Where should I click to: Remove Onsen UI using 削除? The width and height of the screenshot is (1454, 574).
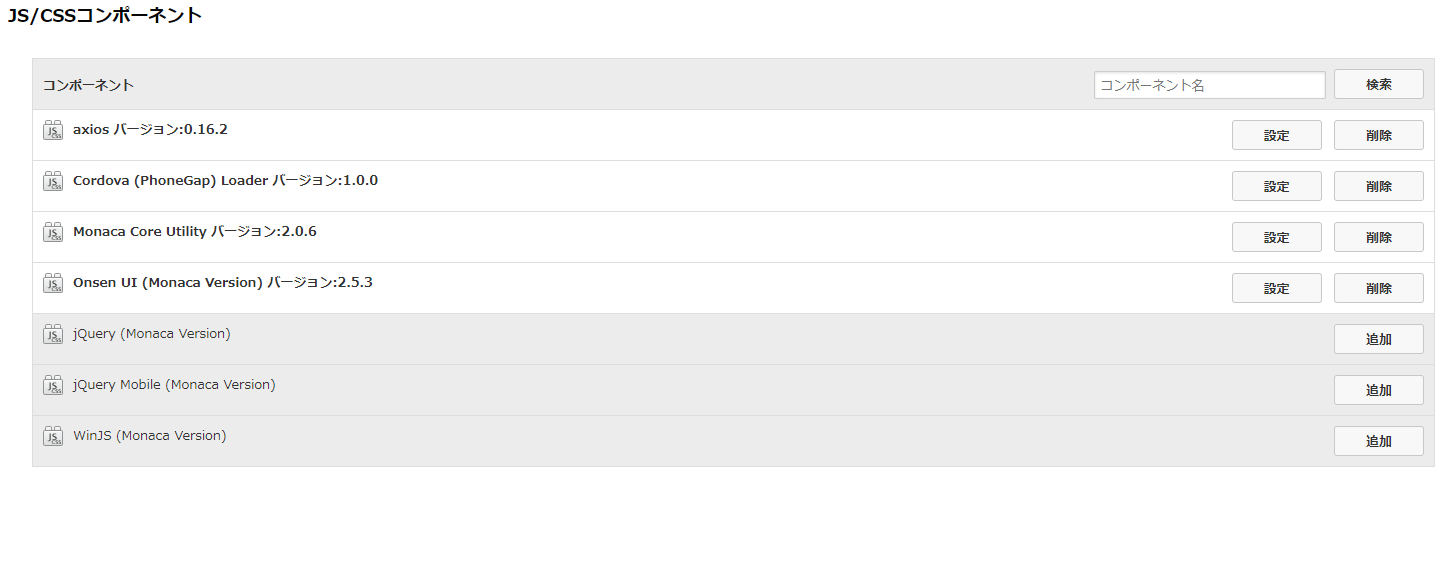click(1378, 288)
